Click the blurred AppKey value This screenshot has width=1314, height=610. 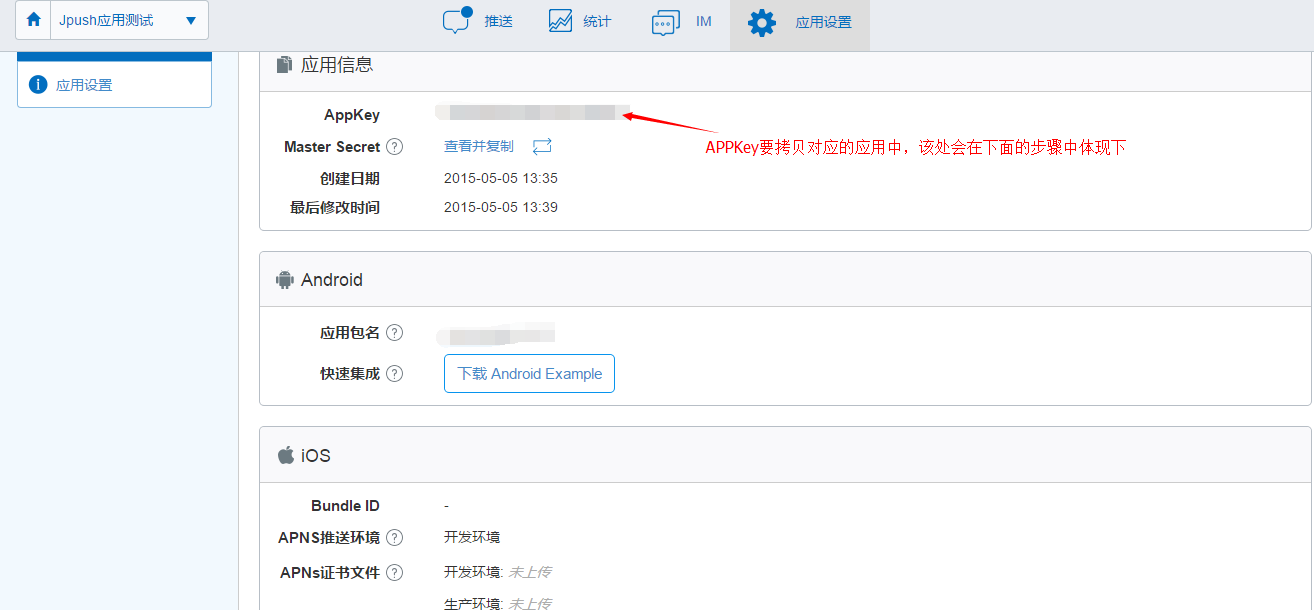point(533,112)
